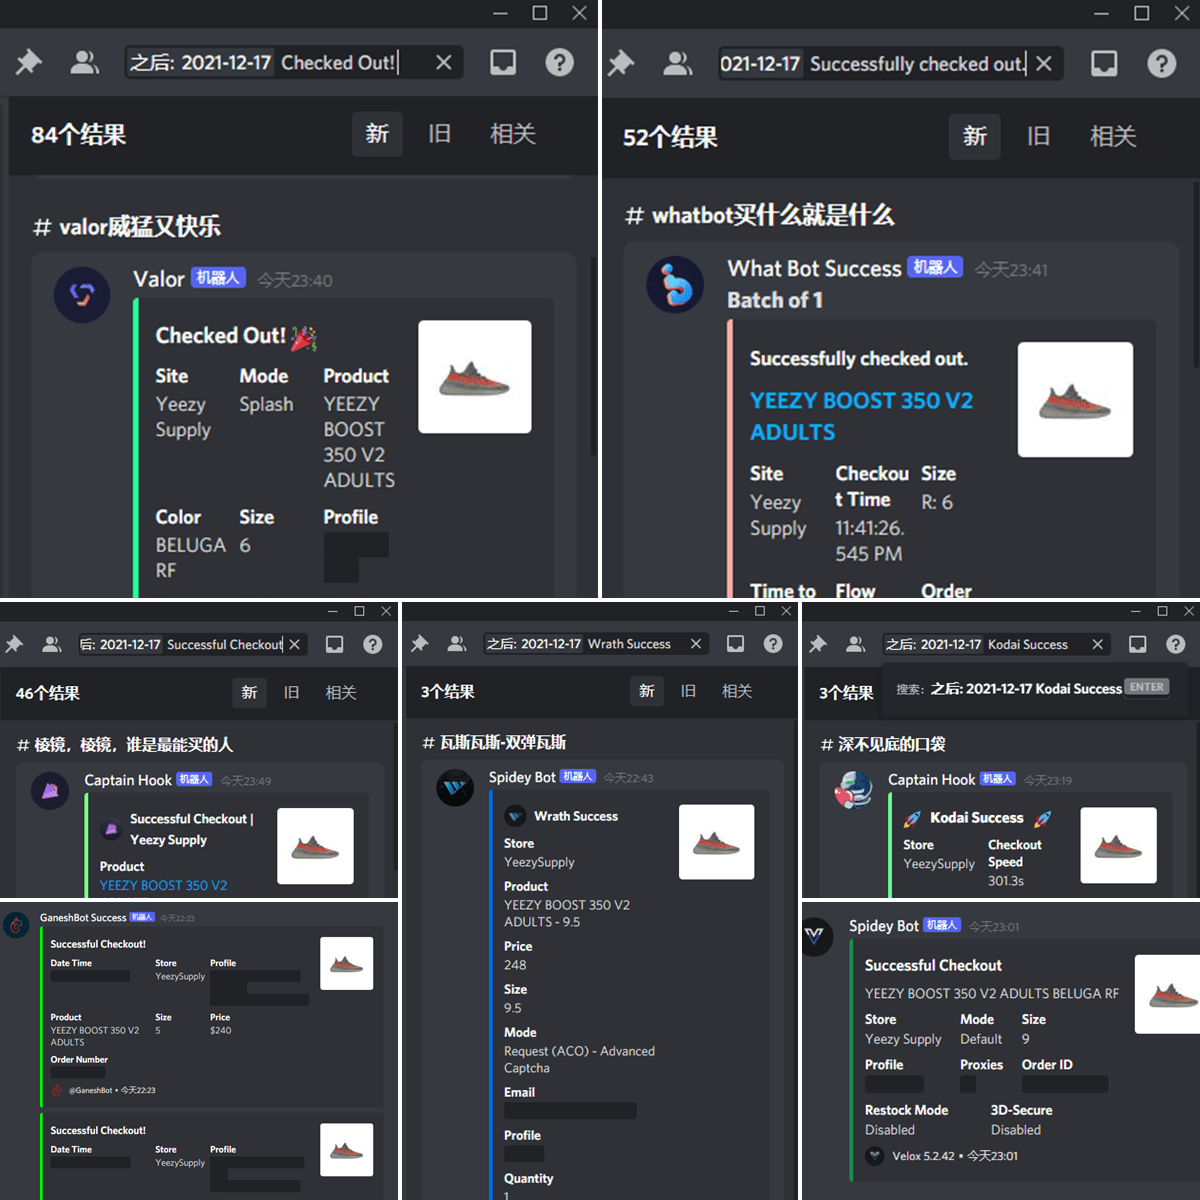Clear the Checked Out! search query
1200x1200 pixels.
(444, 62)
